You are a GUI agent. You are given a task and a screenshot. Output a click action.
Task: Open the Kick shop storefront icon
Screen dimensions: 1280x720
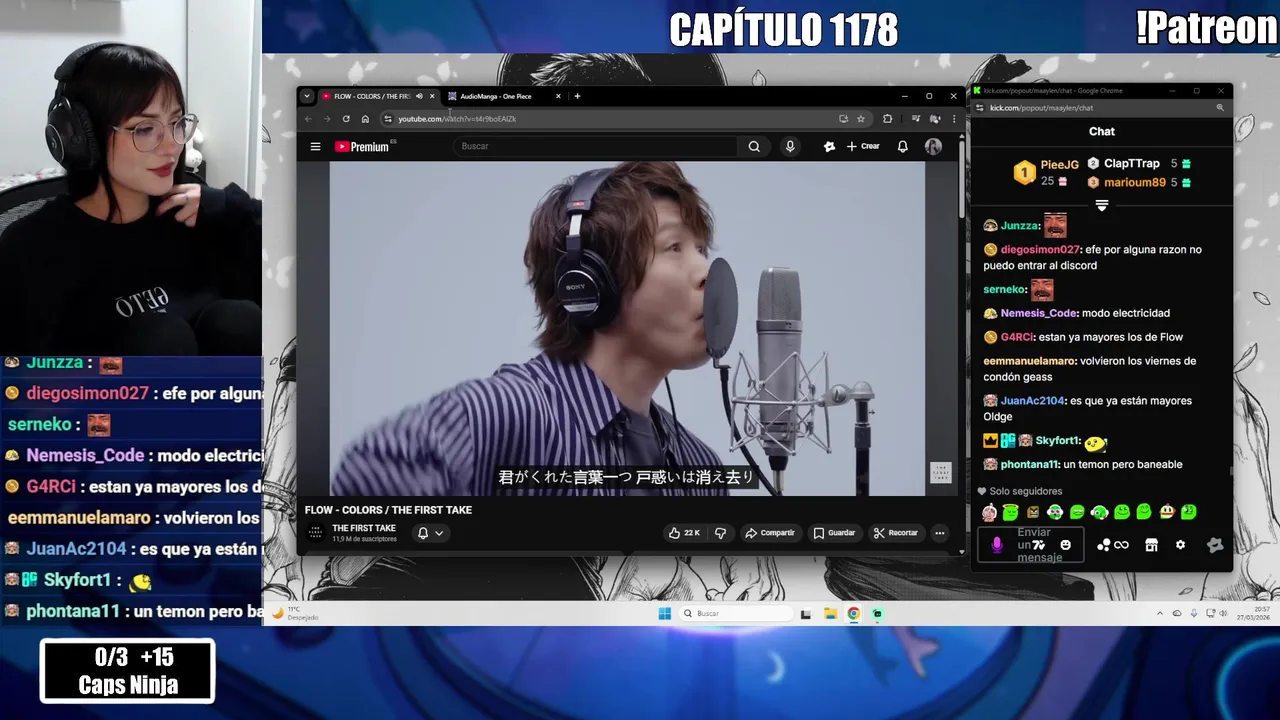[x=1151, y=545]
